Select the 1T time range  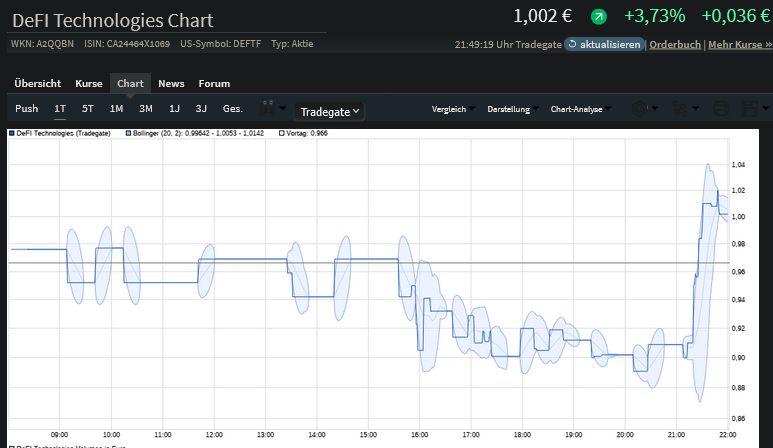pyautogui.click(x=60, y=108)
